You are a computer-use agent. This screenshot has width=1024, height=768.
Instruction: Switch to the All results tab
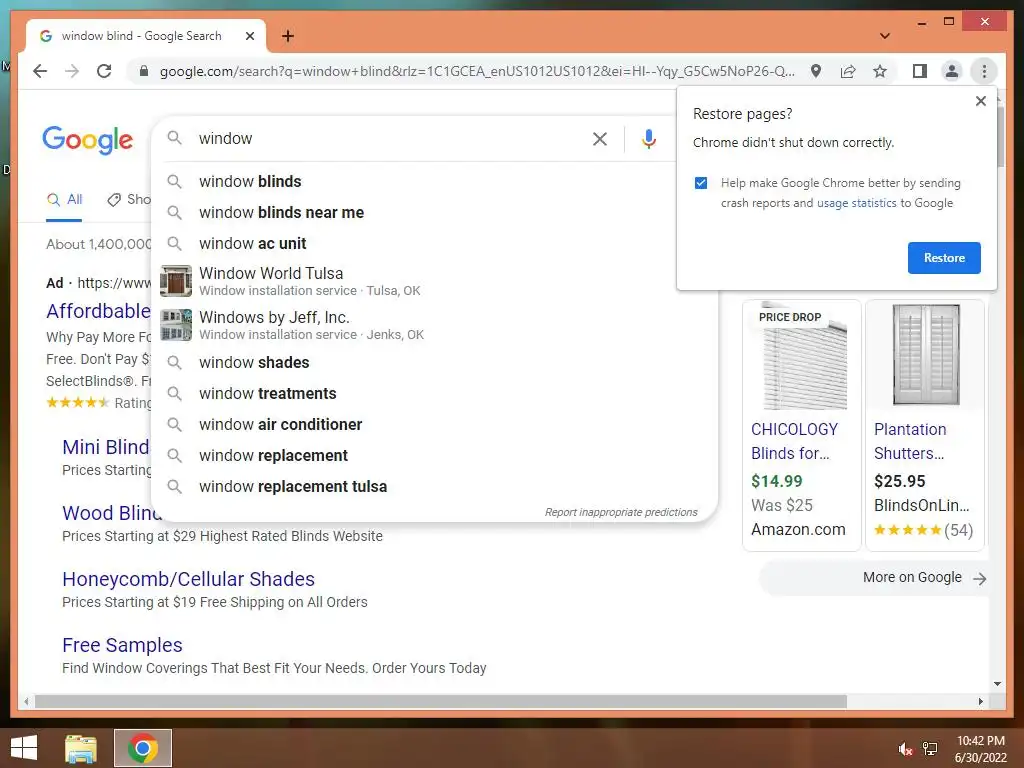[64, 200]
